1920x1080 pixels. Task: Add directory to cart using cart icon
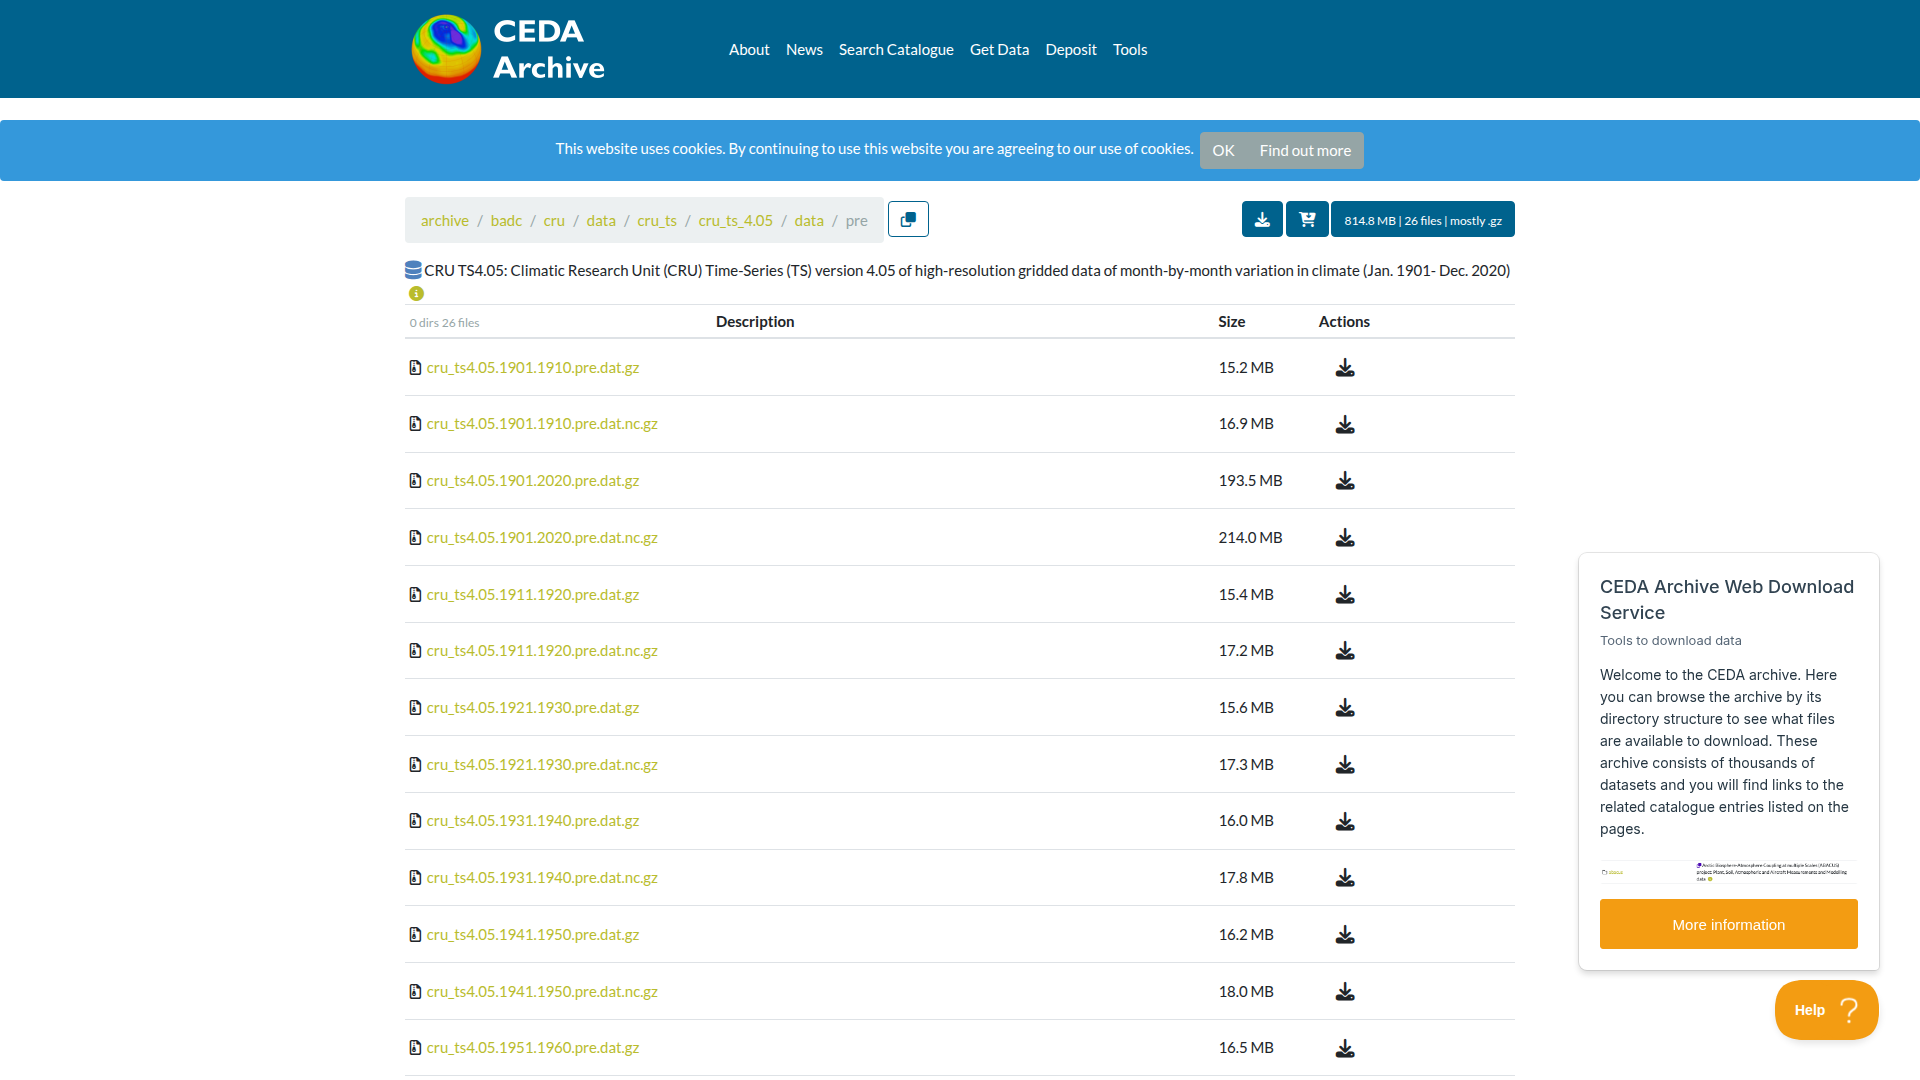1307,219
